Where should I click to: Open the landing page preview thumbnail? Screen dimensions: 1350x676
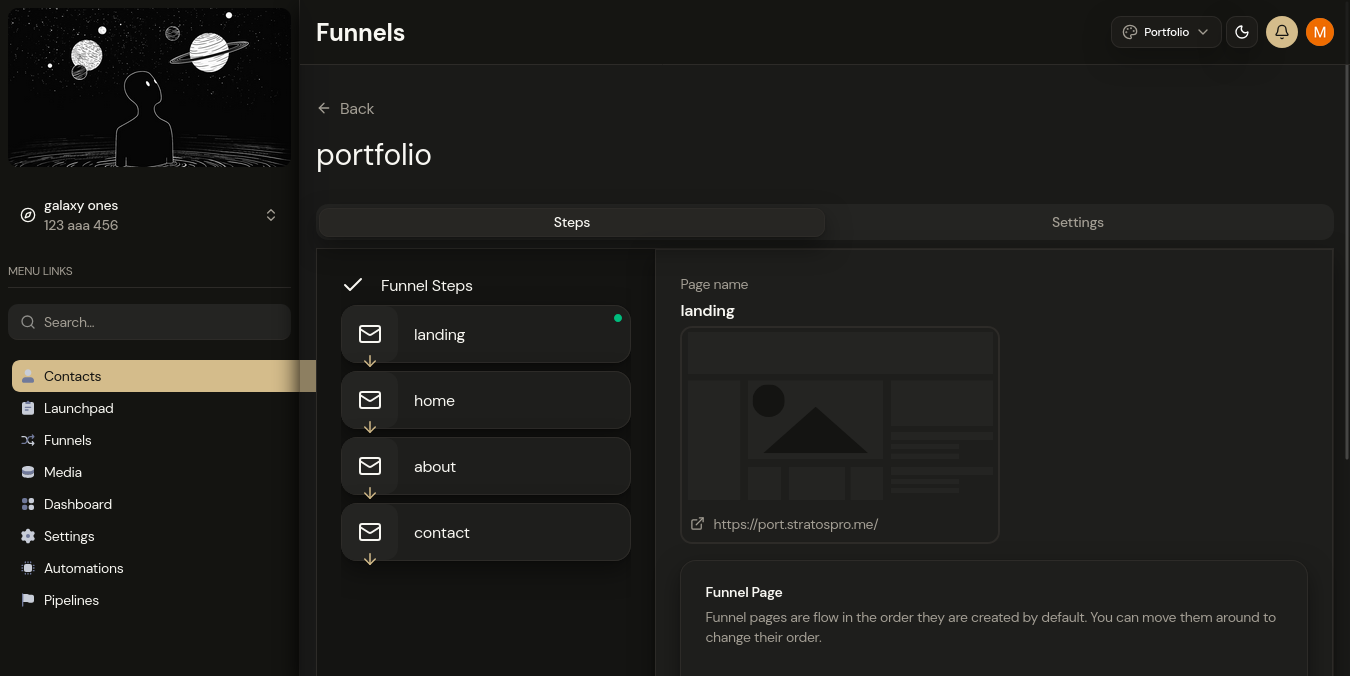[840, 416]
